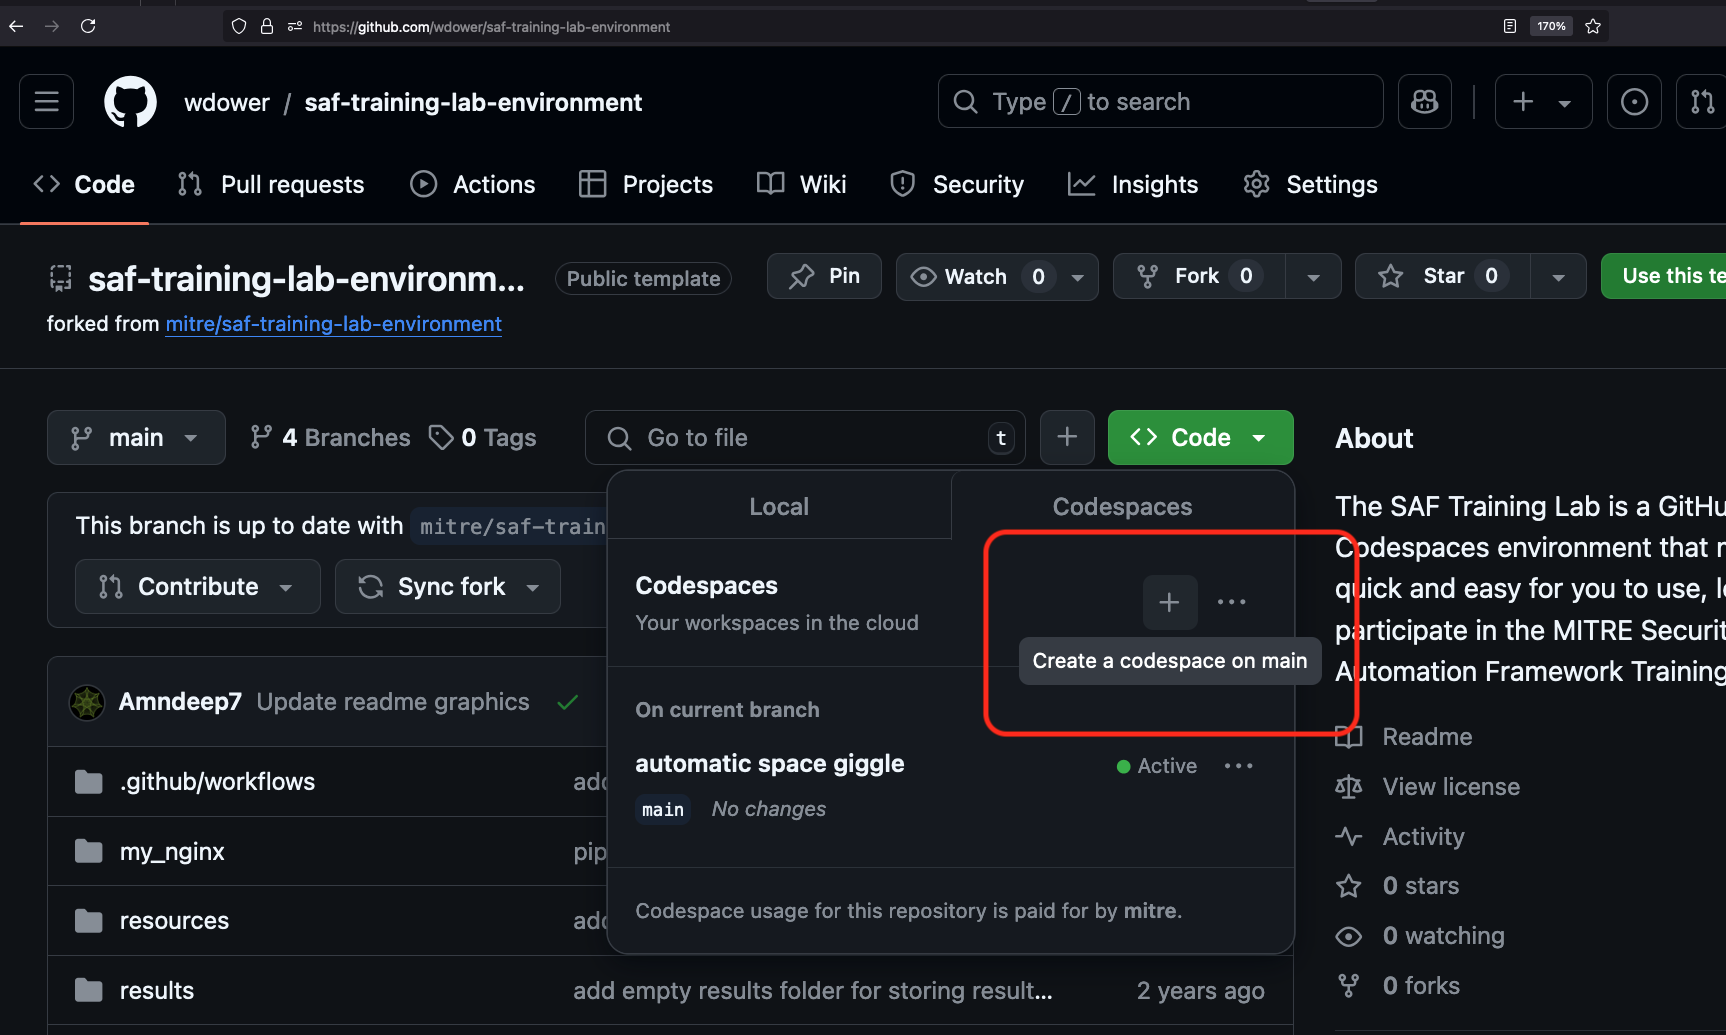Switch to the Local tab in Code popup
This screenshot has width=1726, height=1035.
point(779,506)
